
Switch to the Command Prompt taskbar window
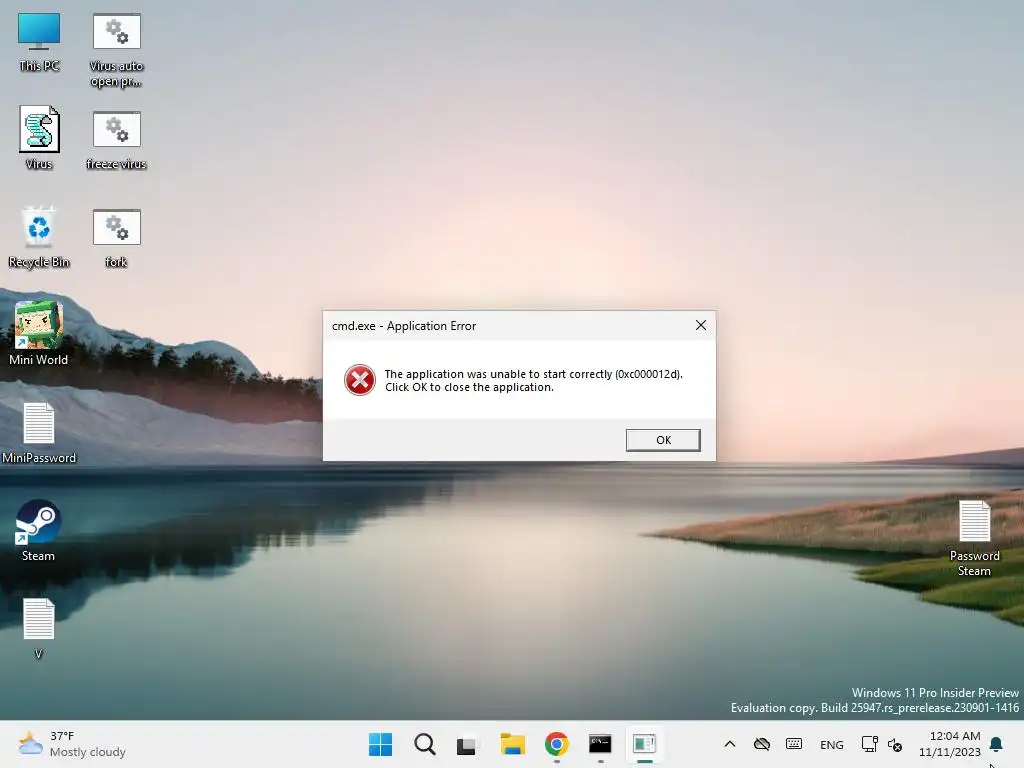click(600, 744)
